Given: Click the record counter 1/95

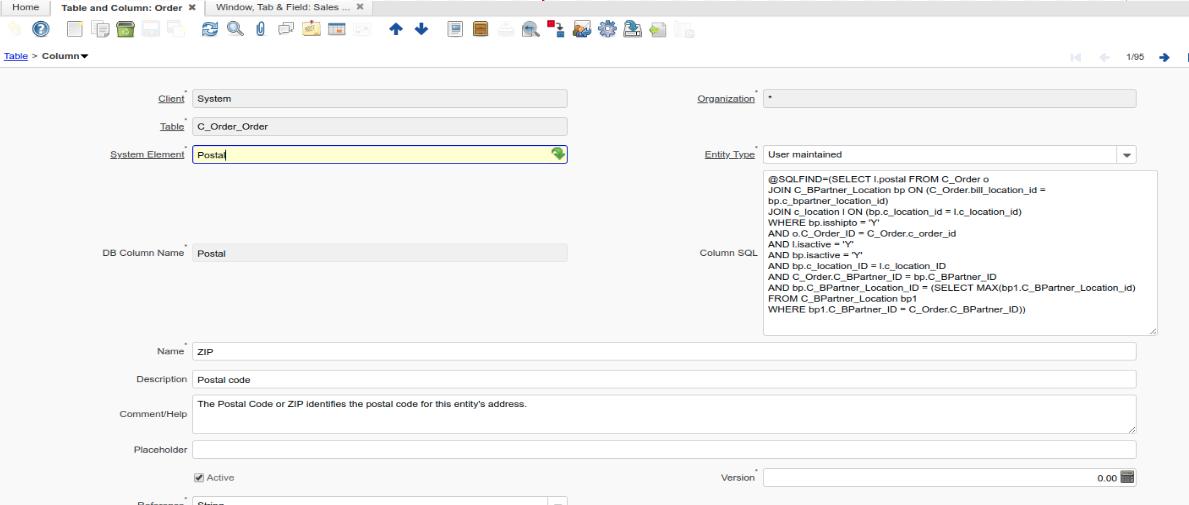Looking at the screenshot, I should pyautogui.click(x=1135, y=57).
